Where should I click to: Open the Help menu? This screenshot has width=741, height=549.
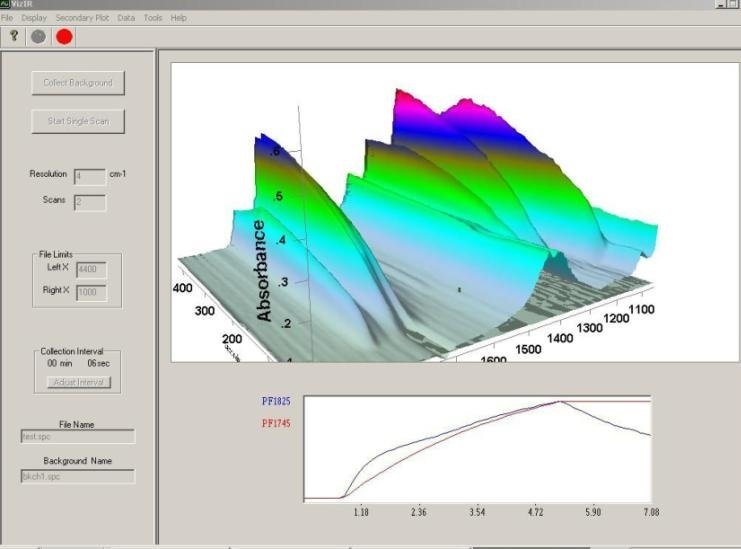[x=179, y=18]
